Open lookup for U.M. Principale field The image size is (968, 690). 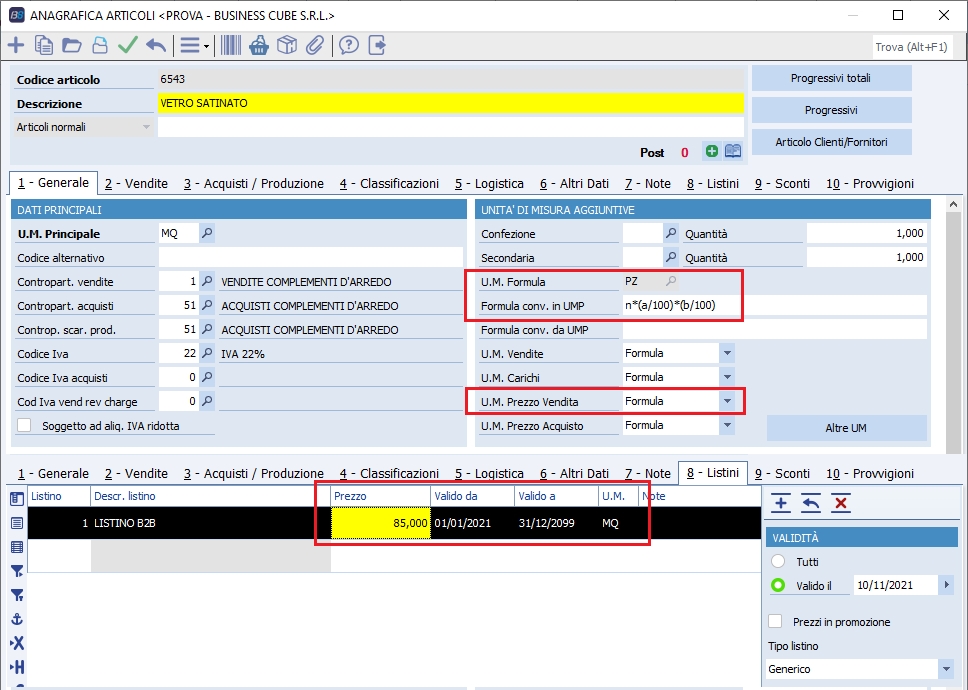(207, 234)
